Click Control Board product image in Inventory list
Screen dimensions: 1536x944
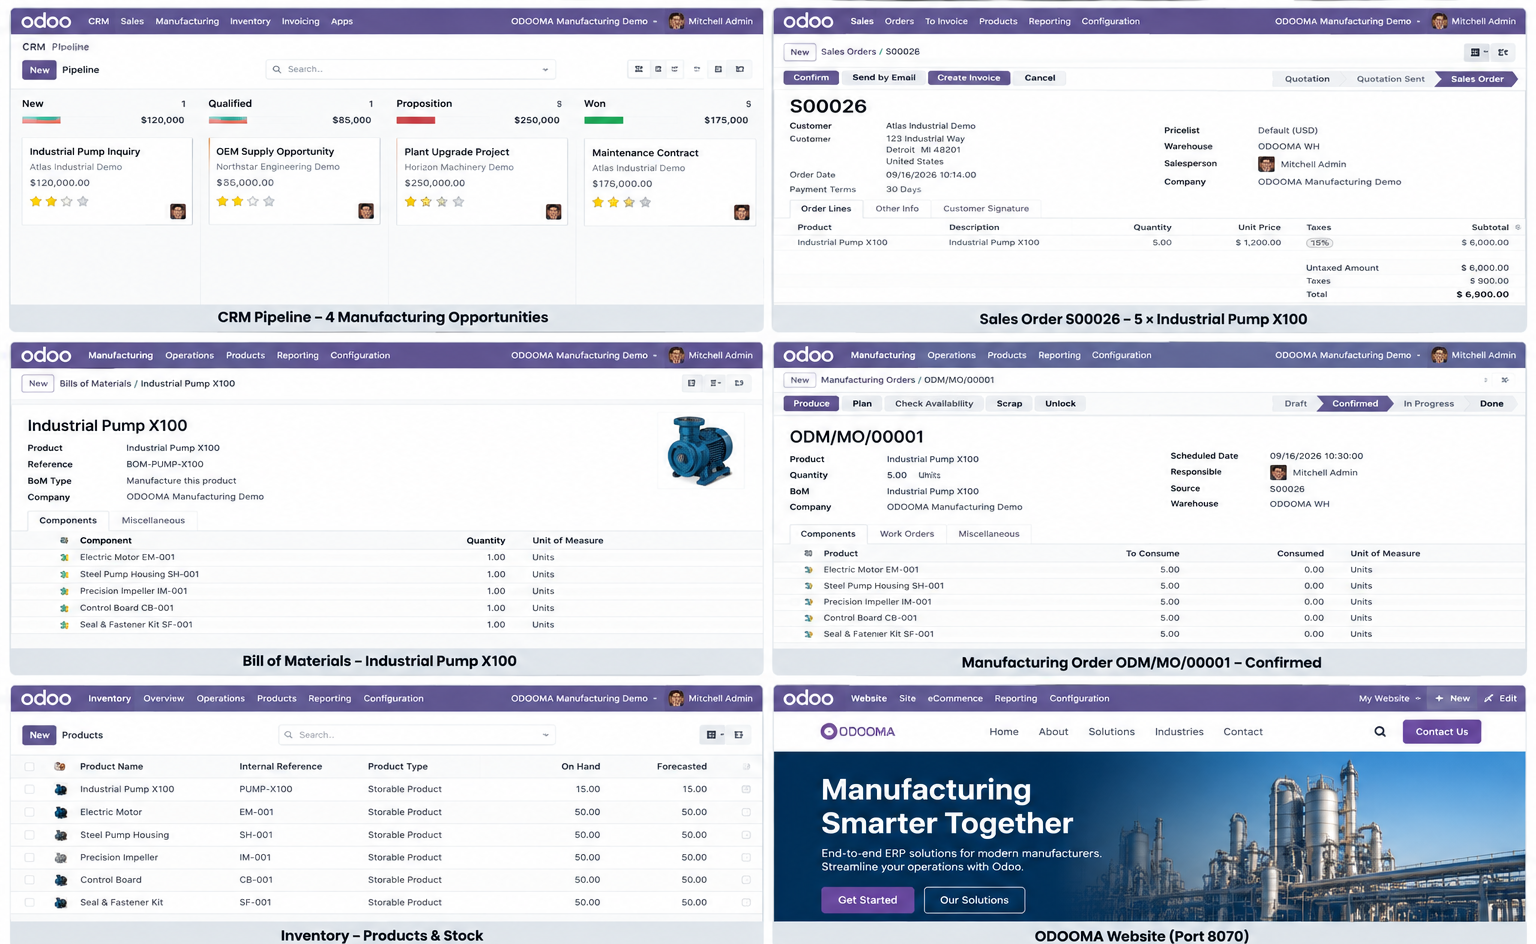[x=61, y=880]
